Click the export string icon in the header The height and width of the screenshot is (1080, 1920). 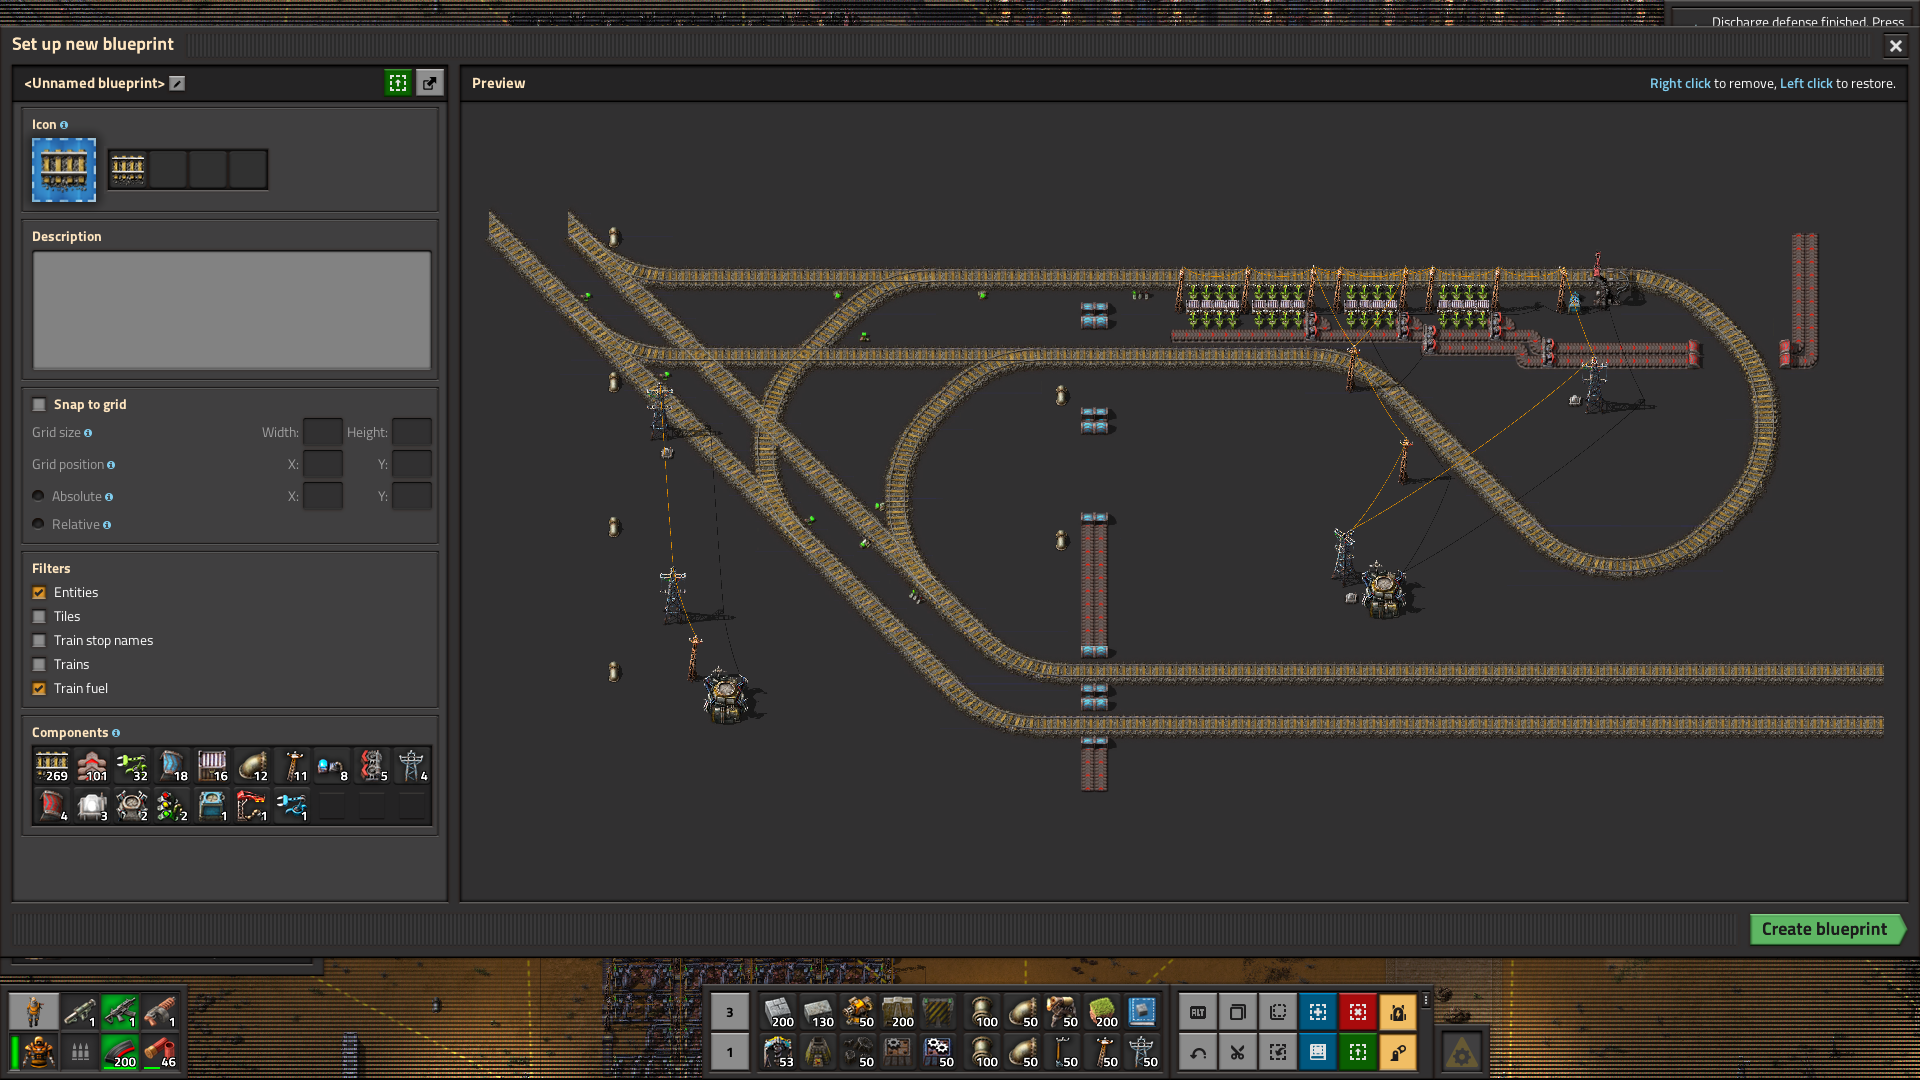[430, 83]
